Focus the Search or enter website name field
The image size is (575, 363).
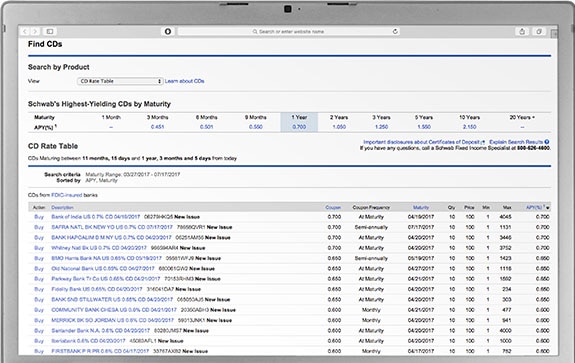288,32
